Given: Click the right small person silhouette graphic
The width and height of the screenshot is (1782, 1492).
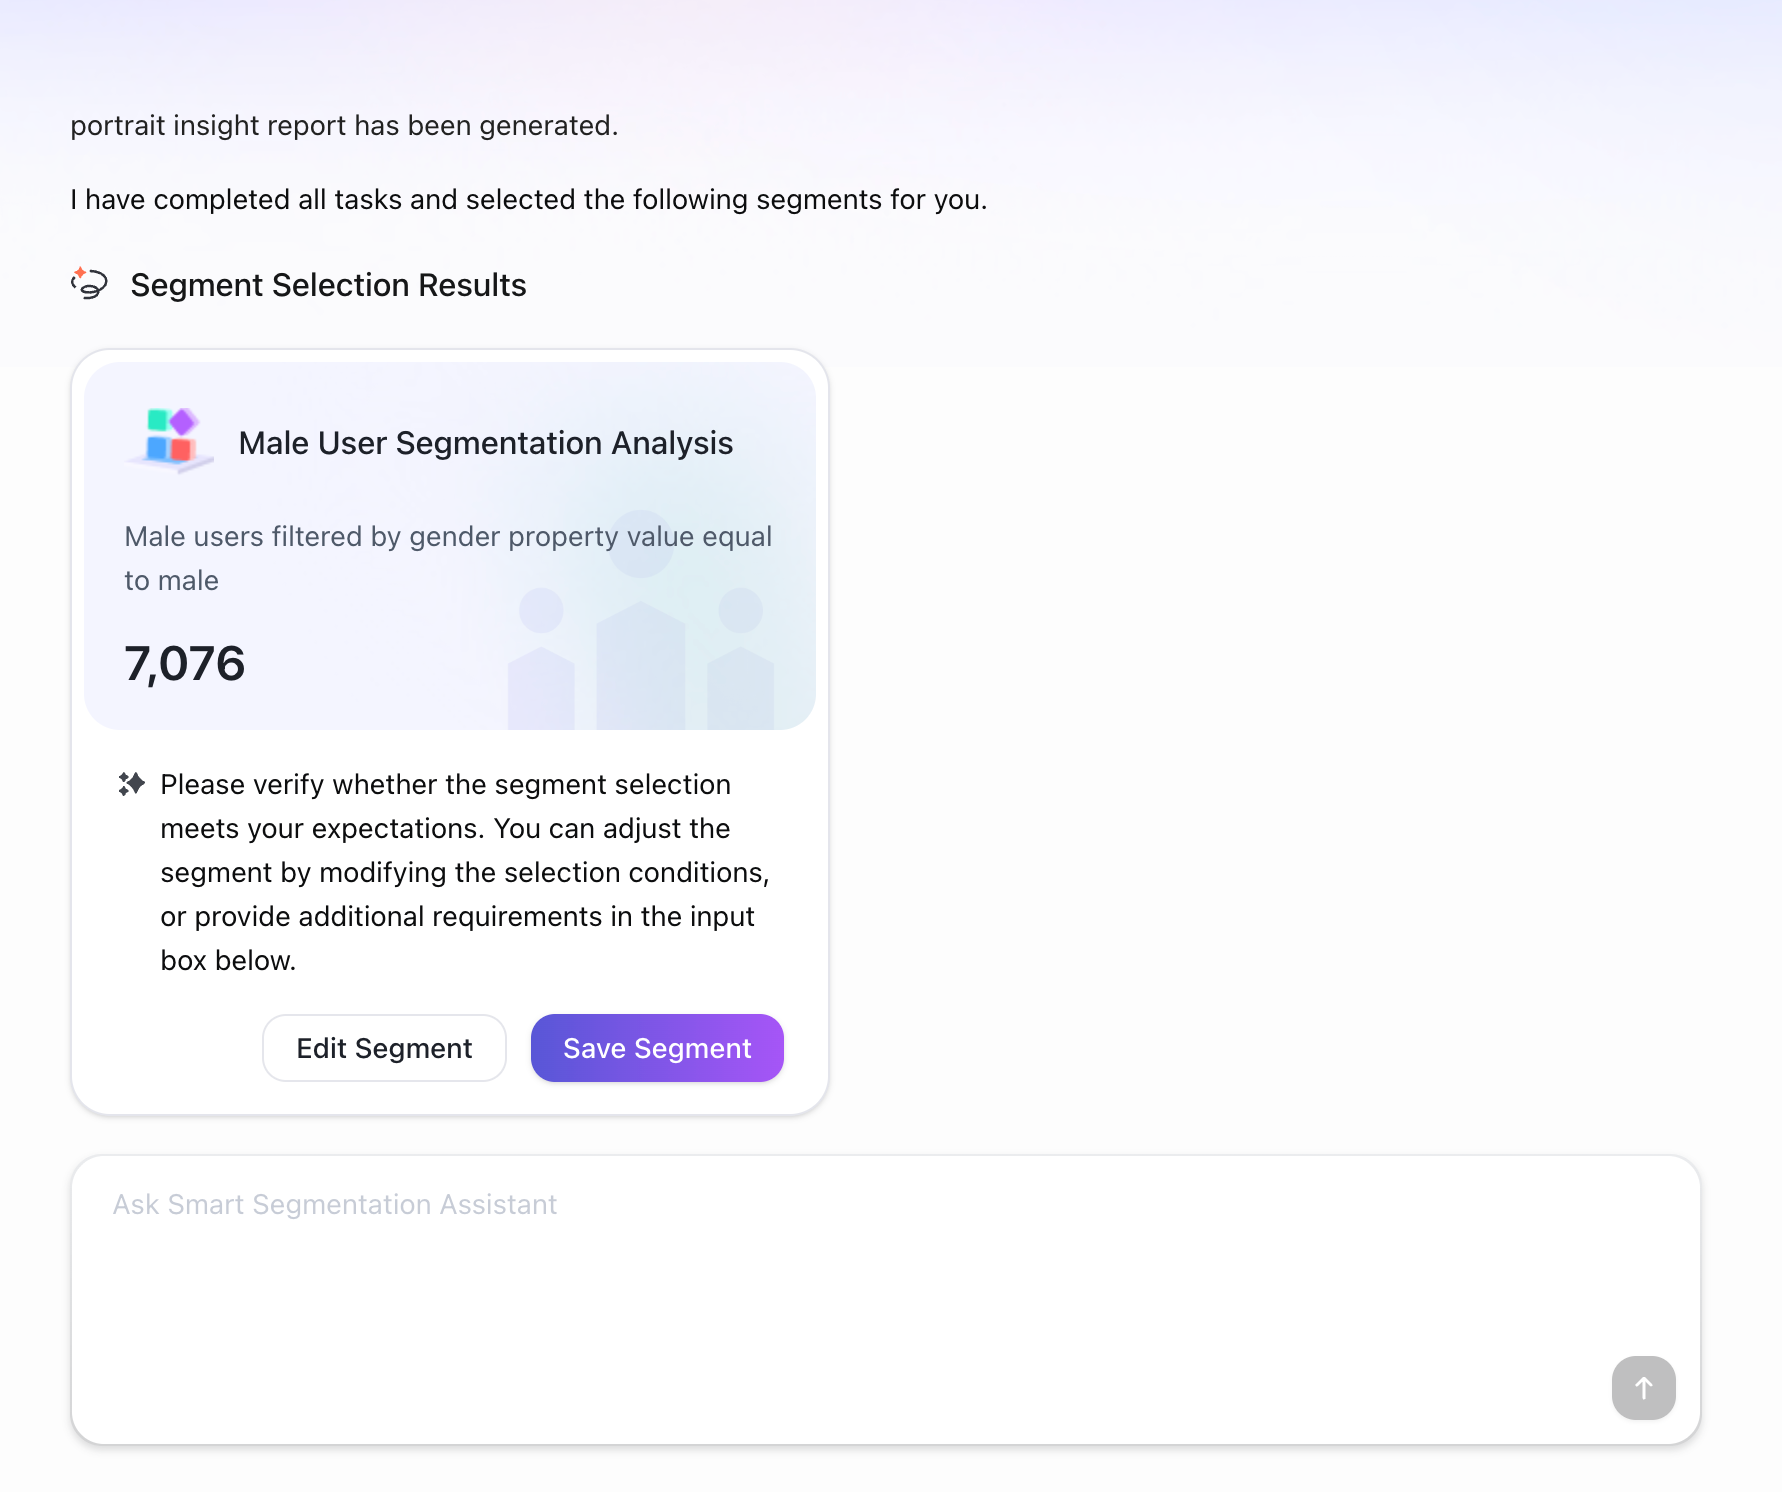Looking at the screenshot, I should click(741, 659).
